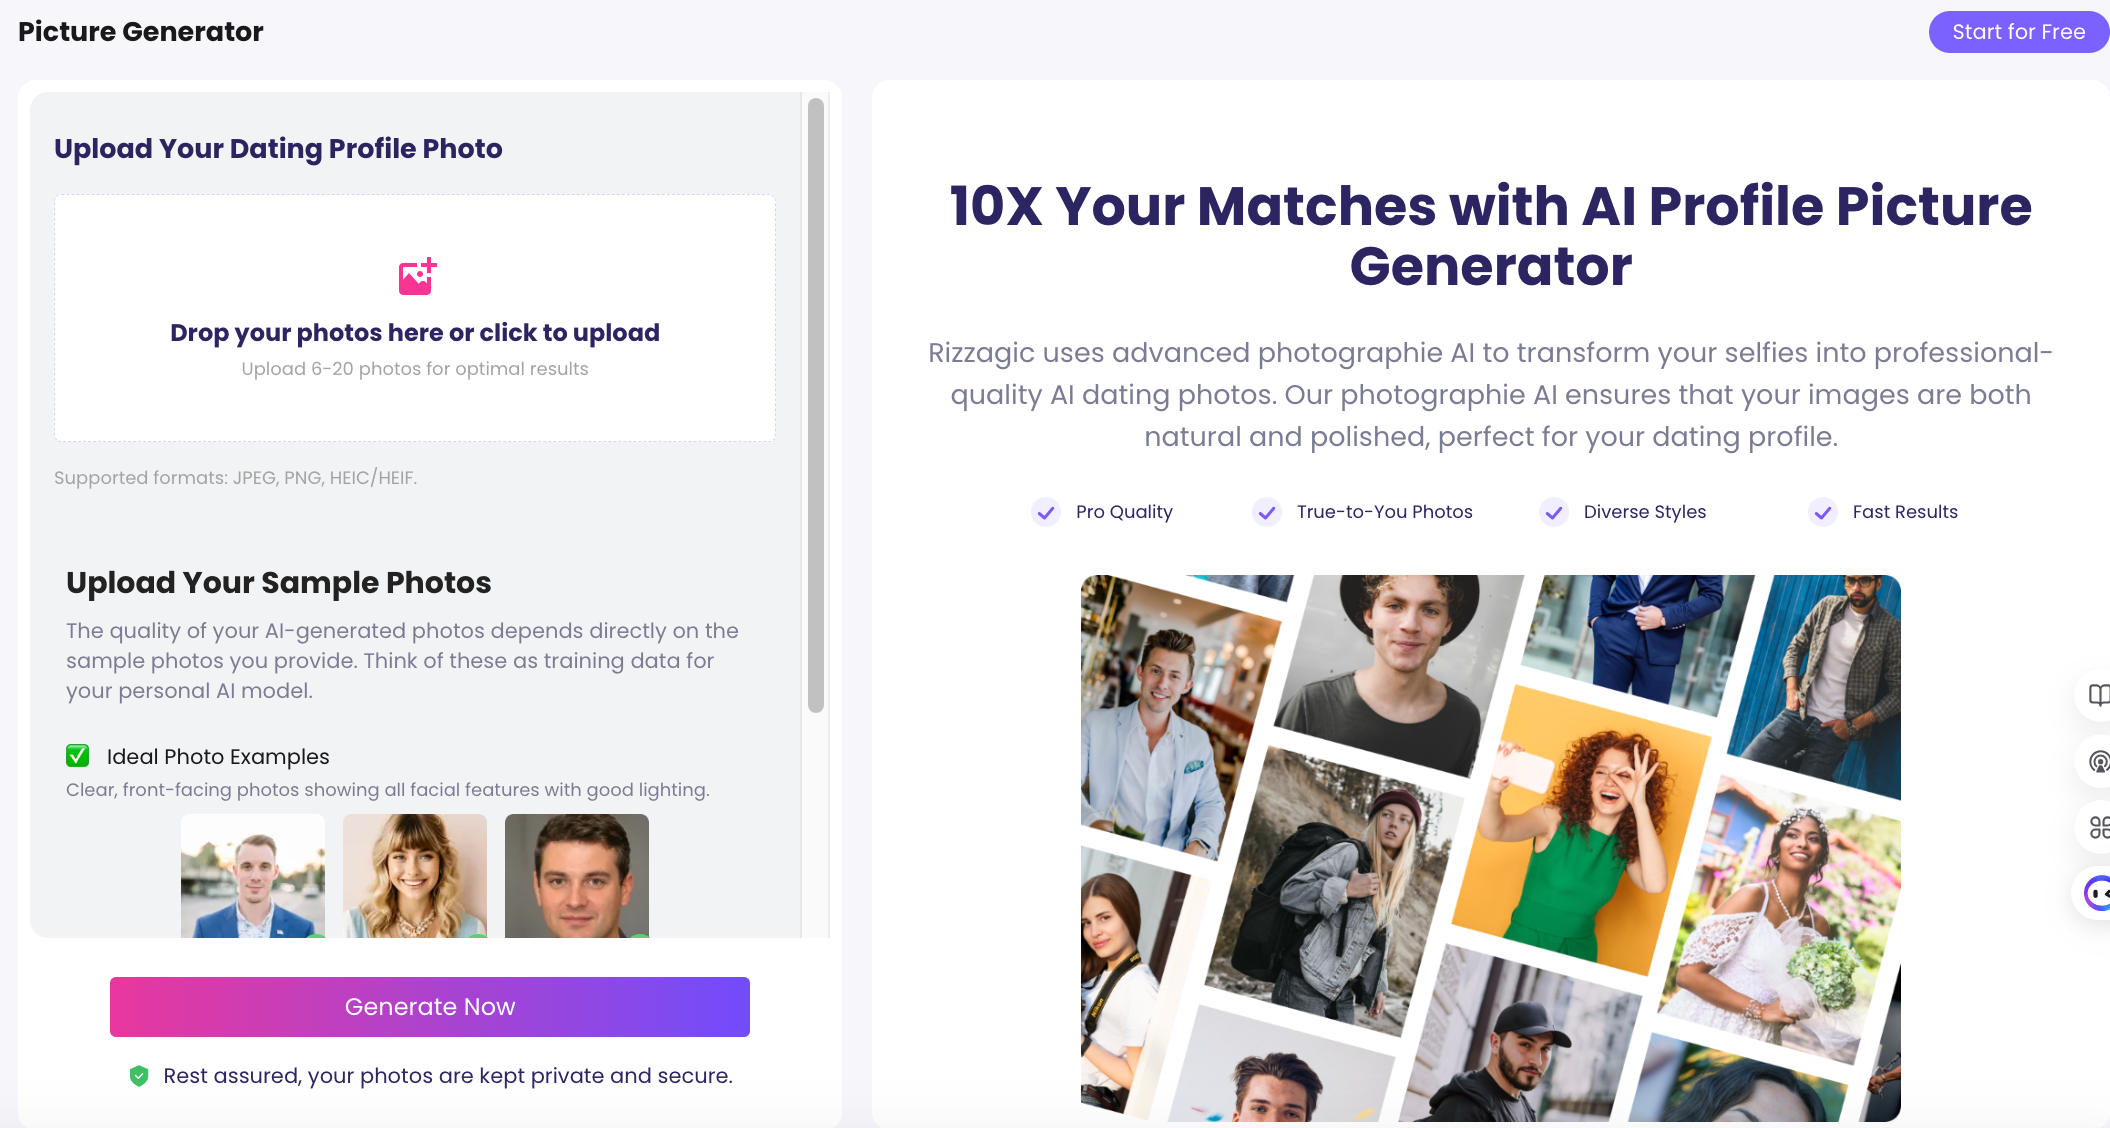2110x1128 pixels.
Task: Click the Fast Results checkmark icon
Action: click(1823, 512)
